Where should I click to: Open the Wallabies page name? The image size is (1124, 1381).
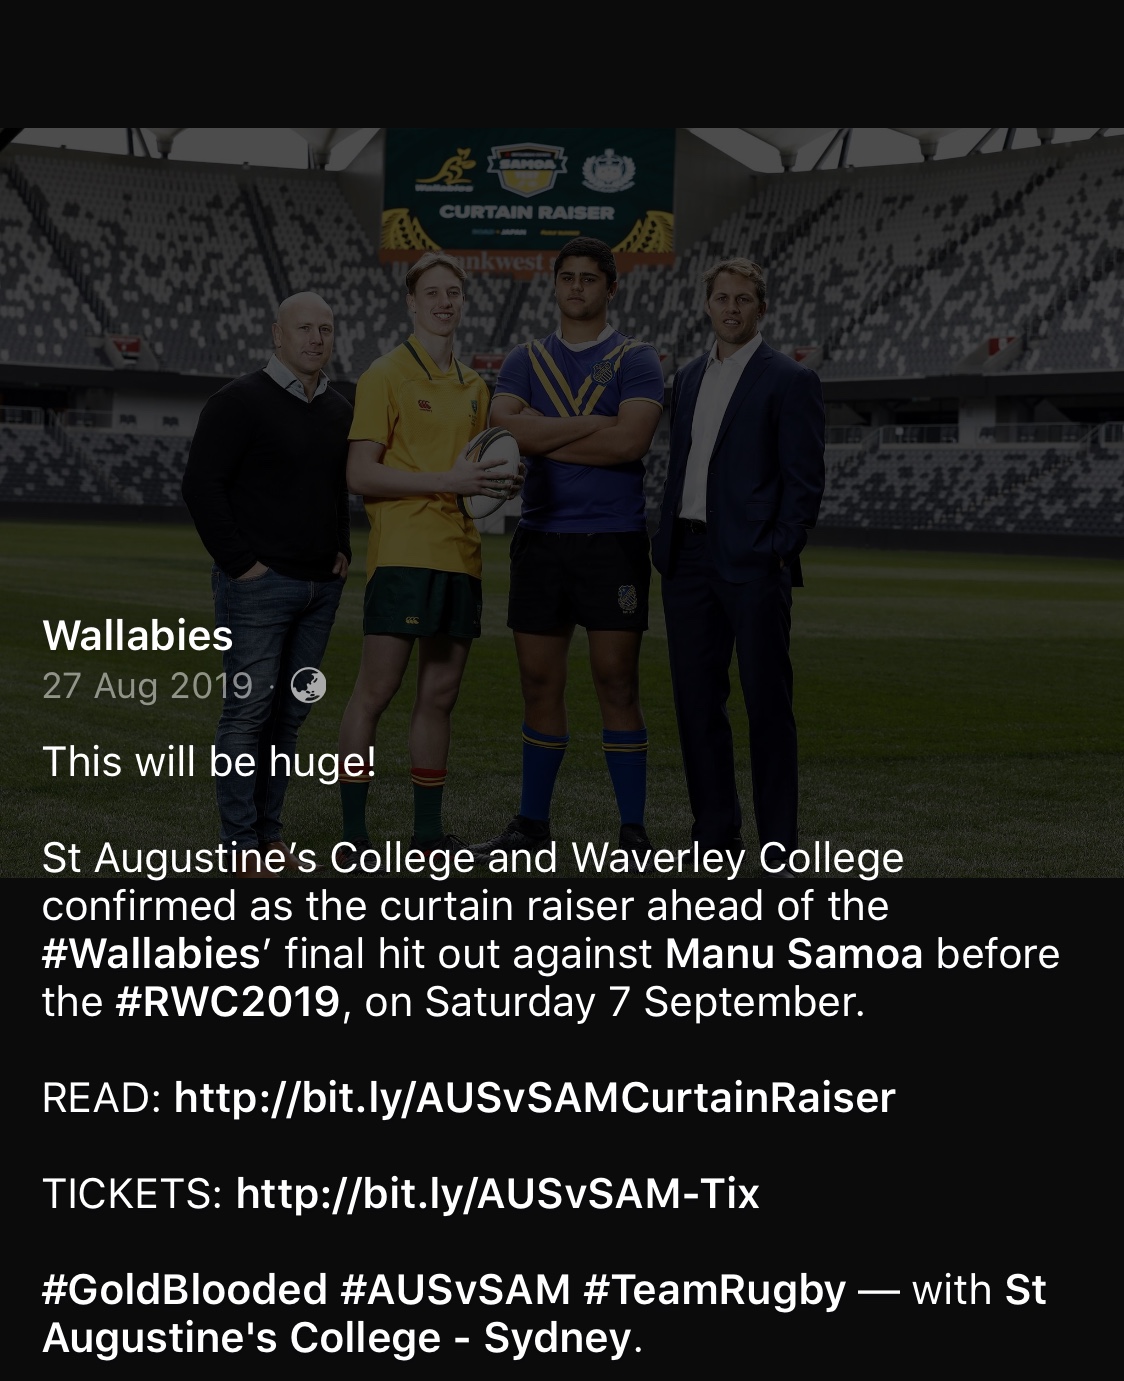[x=138, y=636]
